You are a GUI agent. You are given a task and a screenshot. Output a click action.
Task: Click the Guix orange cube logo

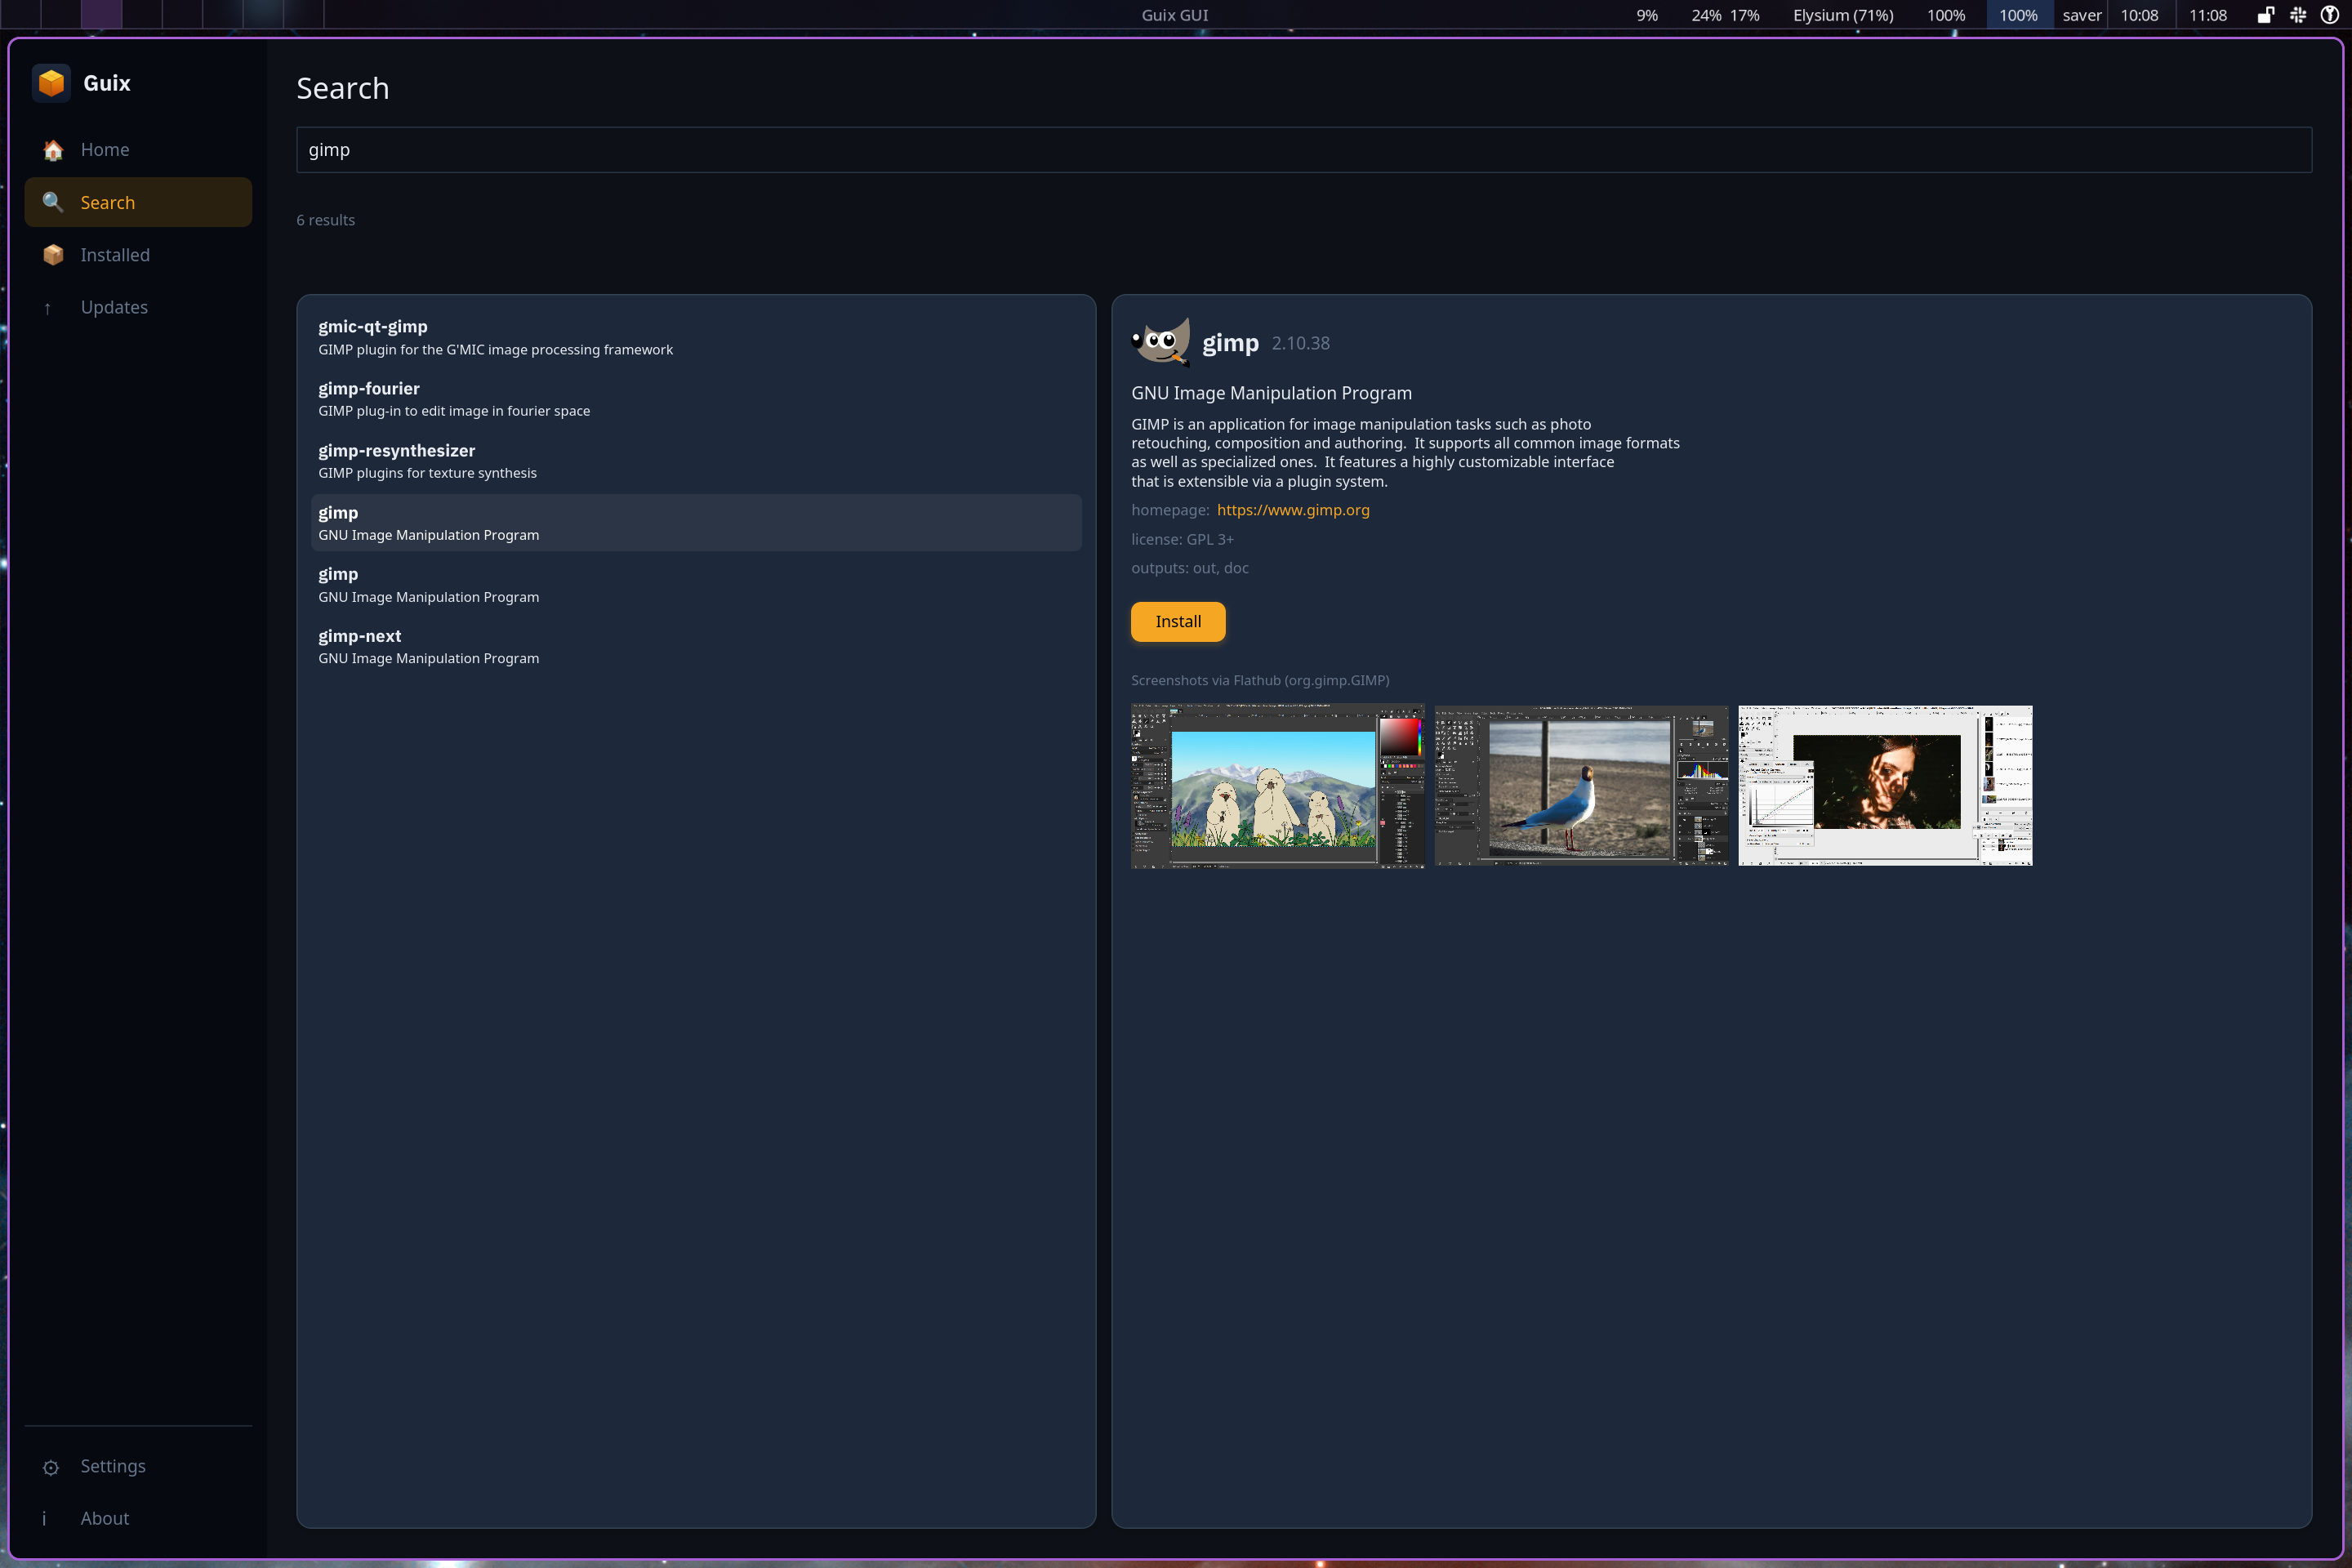[51, 83]
